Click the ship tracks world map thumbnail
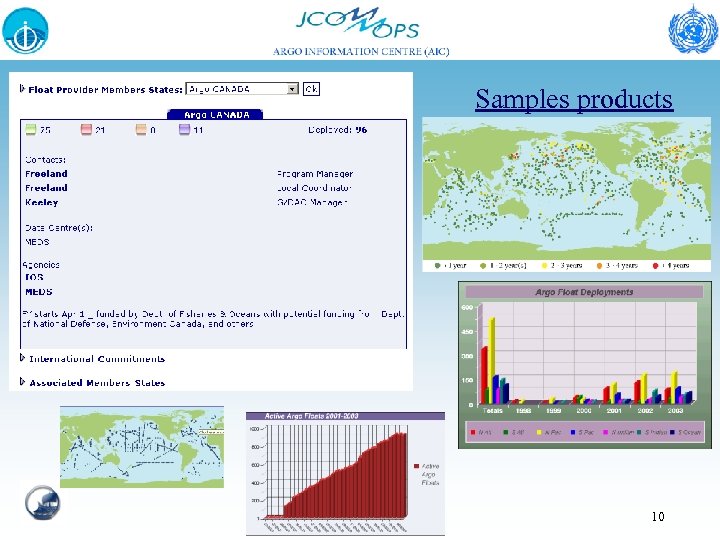This screenshot has height=540, width=720. tap(142, 447)
